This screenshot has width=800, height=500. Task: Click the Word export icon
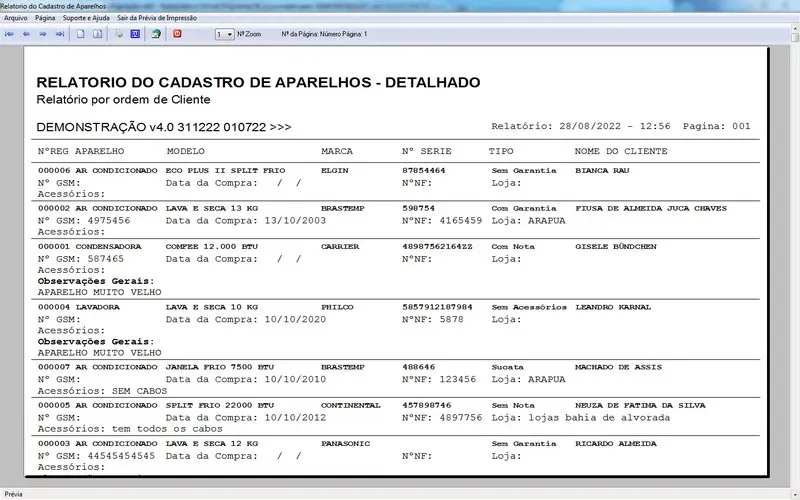point(135,34)
